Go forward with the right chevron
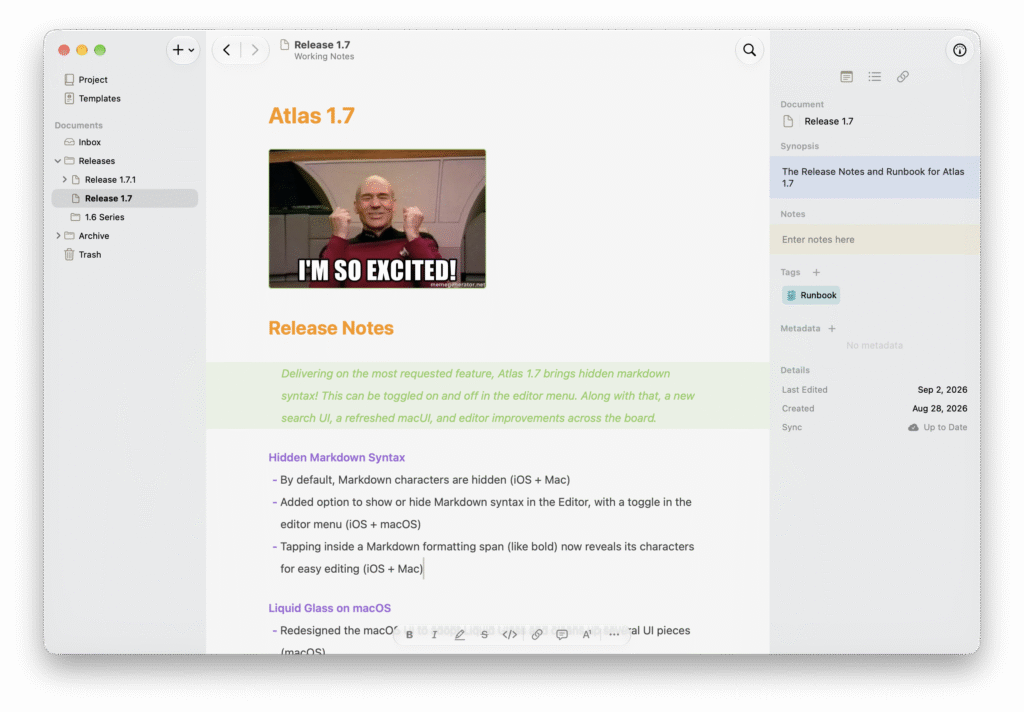This screenshot has height=712, width=1024. pos(255,50)
